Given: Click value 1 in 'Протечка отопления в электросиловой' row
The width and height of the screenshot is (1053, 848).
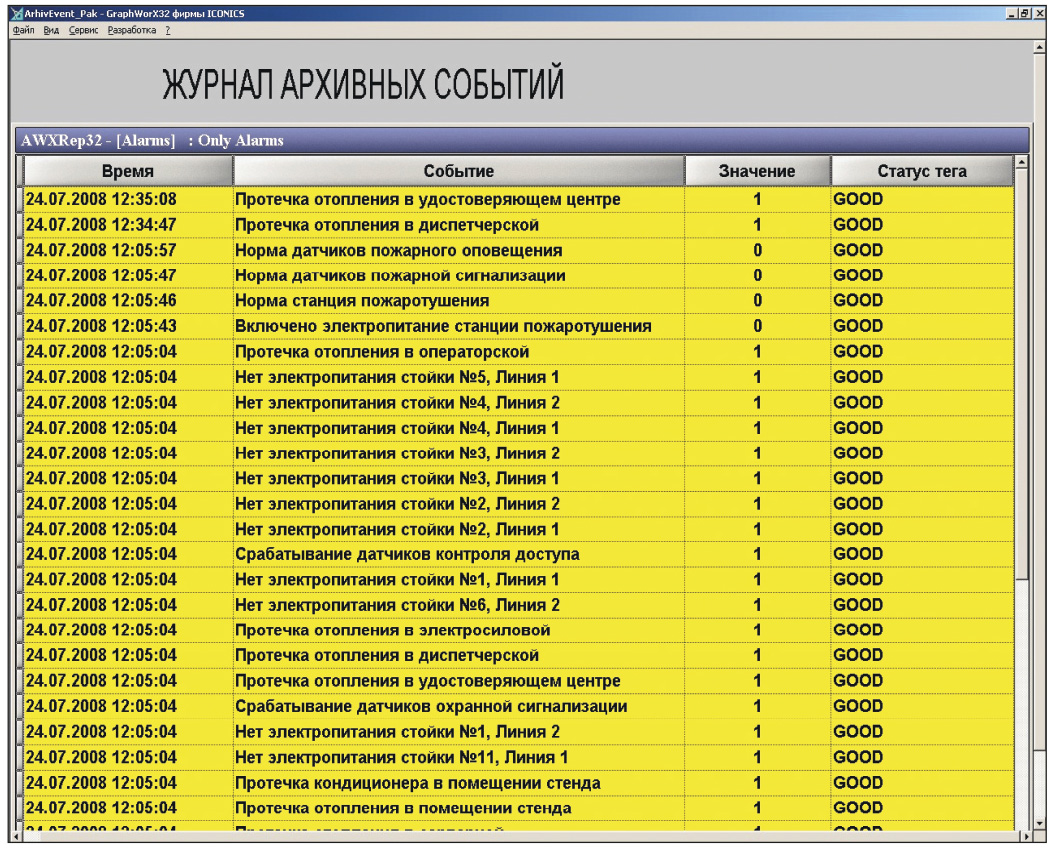Looking at the screenshot, I should 758,630.
